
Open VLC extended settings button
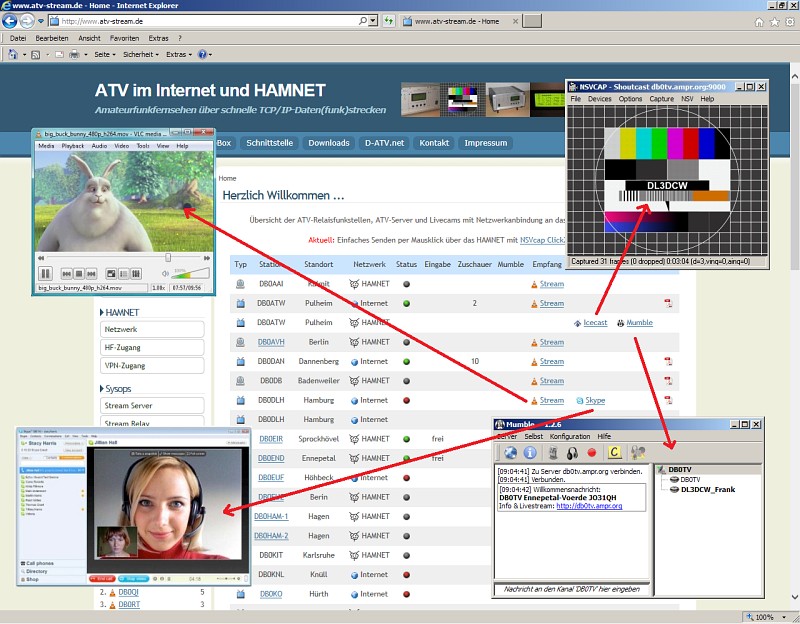pos(136,274)
